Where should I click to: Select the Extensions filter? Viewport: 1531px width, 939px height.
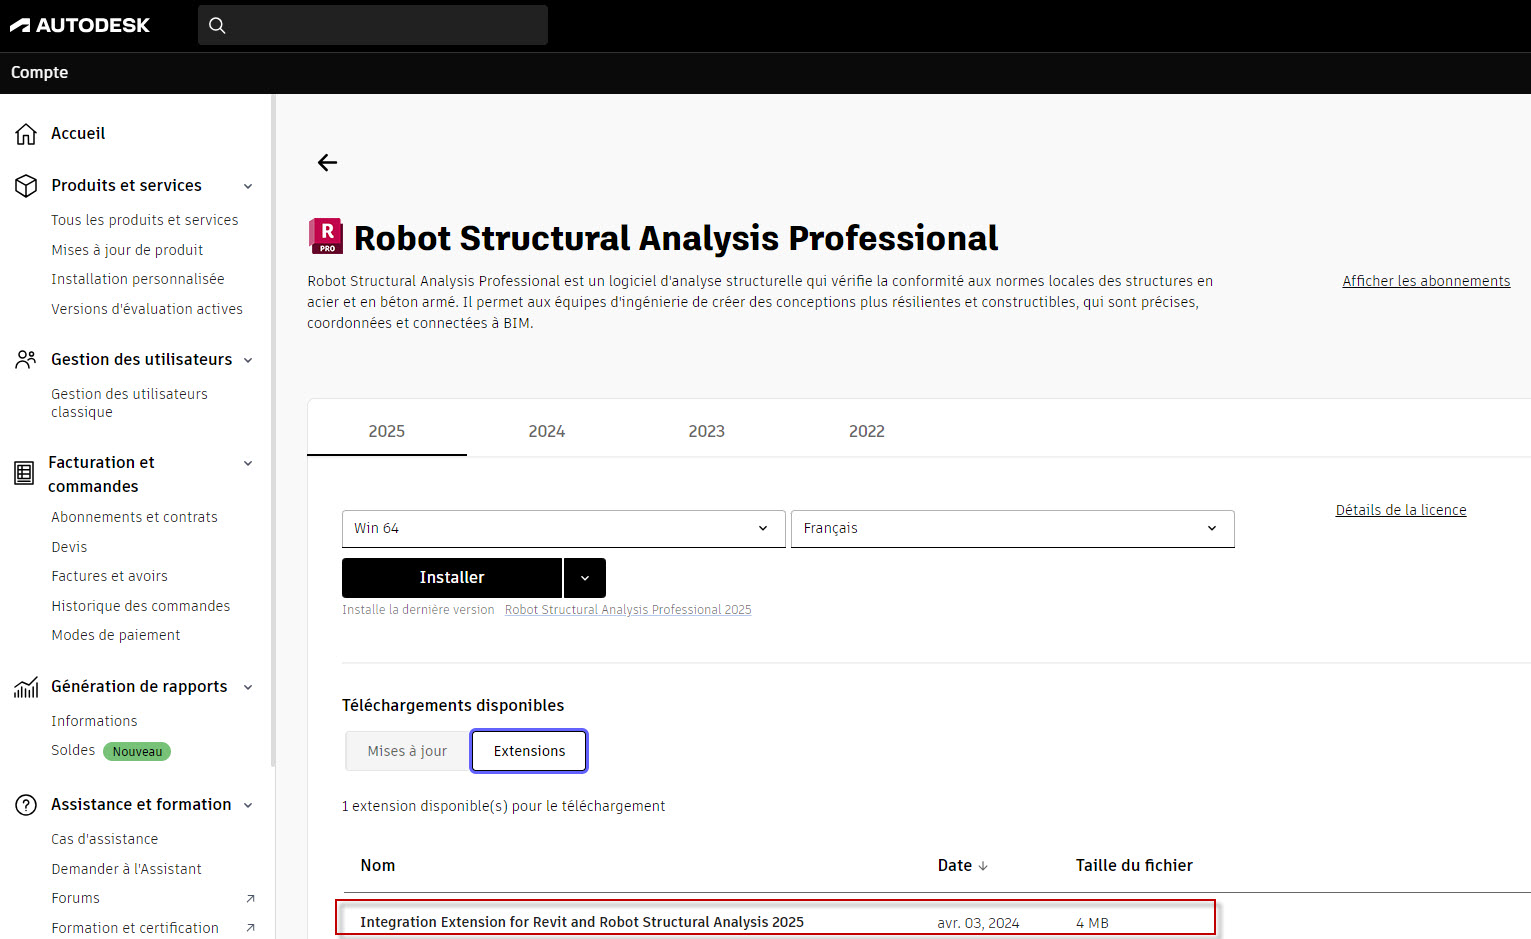pos(529,750)
